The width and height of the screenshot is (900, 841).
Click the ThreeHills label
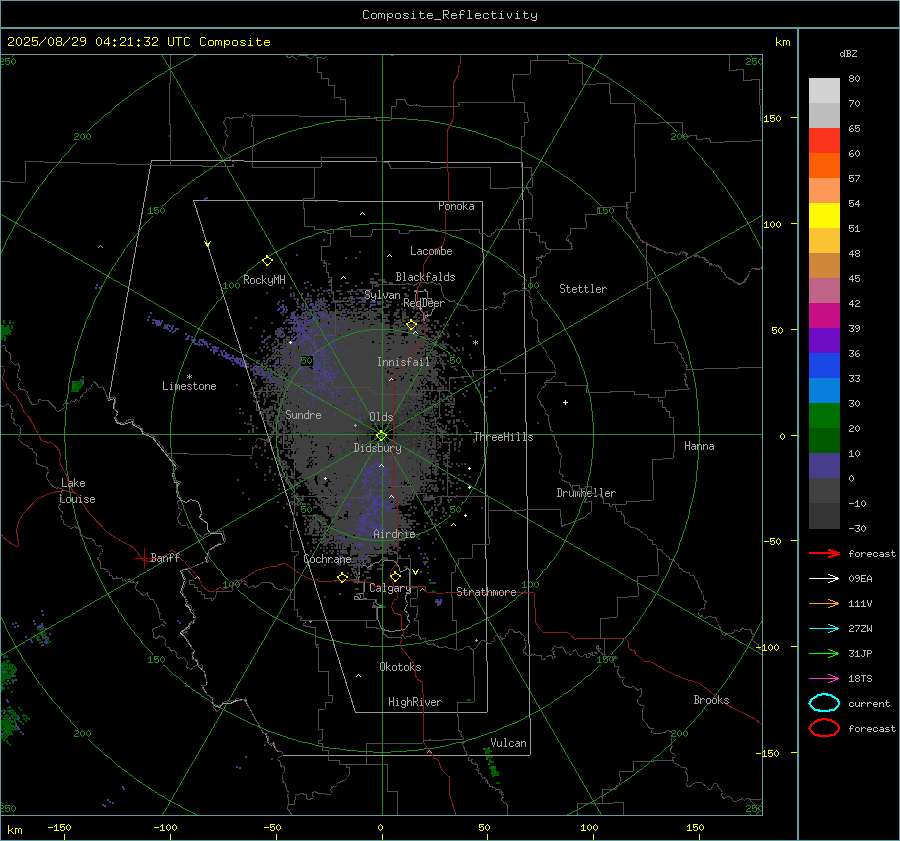(503, 437)
